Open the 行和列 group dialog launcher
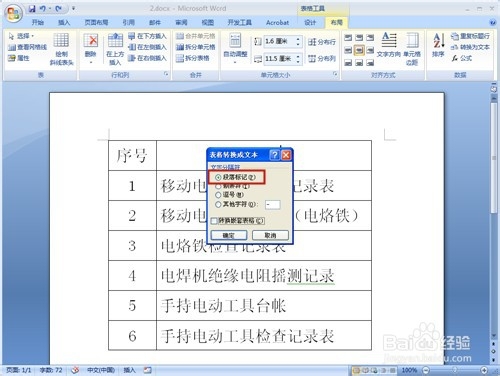500x376 pixels. coord(166,74)
